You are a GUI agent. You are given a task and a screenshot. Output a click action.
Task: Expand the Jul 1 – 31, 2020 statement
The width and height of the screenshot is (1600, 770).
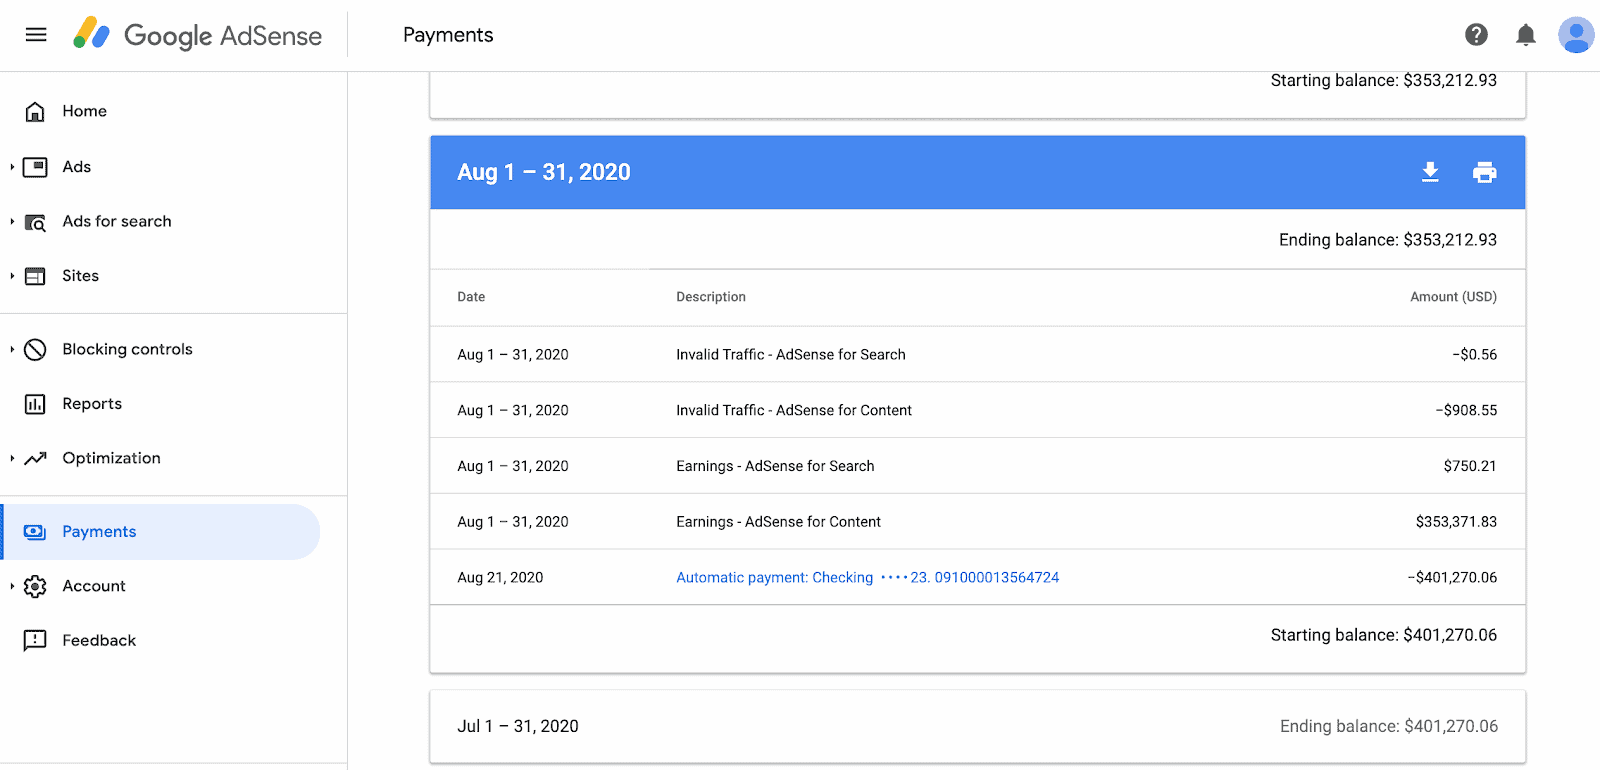pyautogui.click(x=978, y=727)
